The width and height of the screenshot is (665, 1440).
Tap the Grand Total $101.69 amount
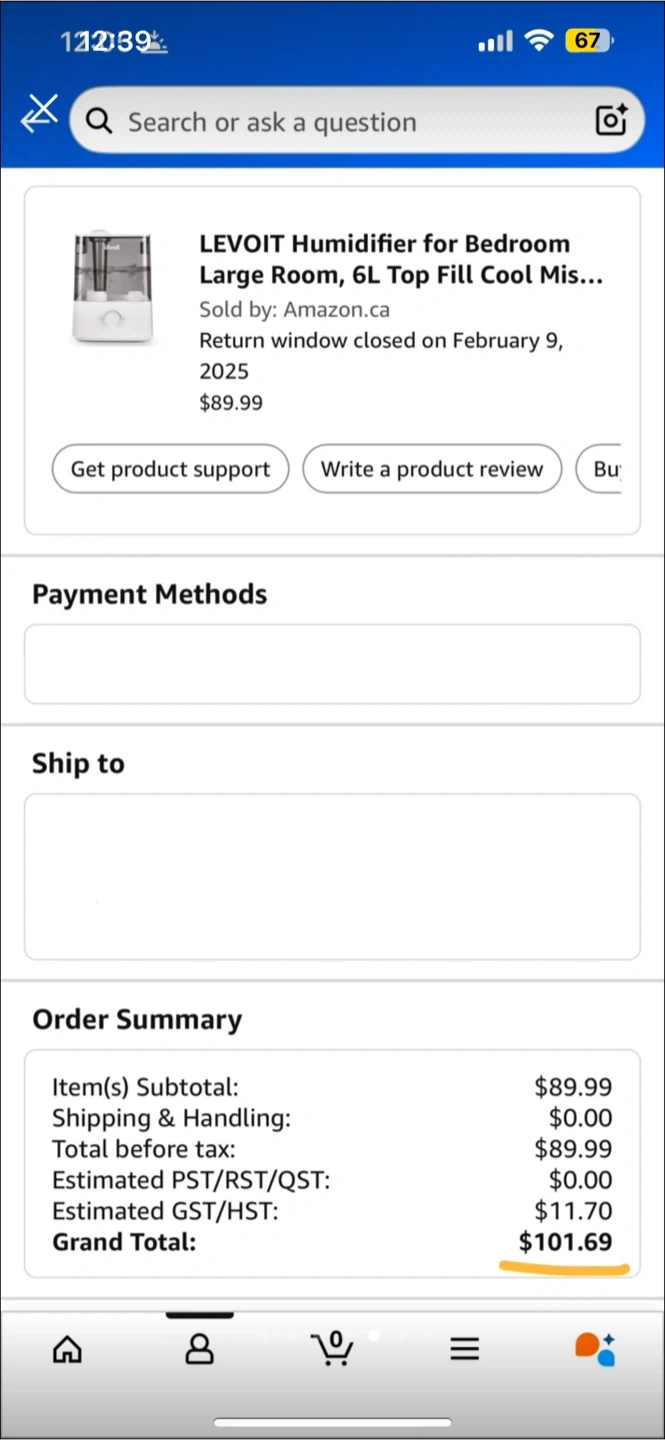(x=565, y=1242)
